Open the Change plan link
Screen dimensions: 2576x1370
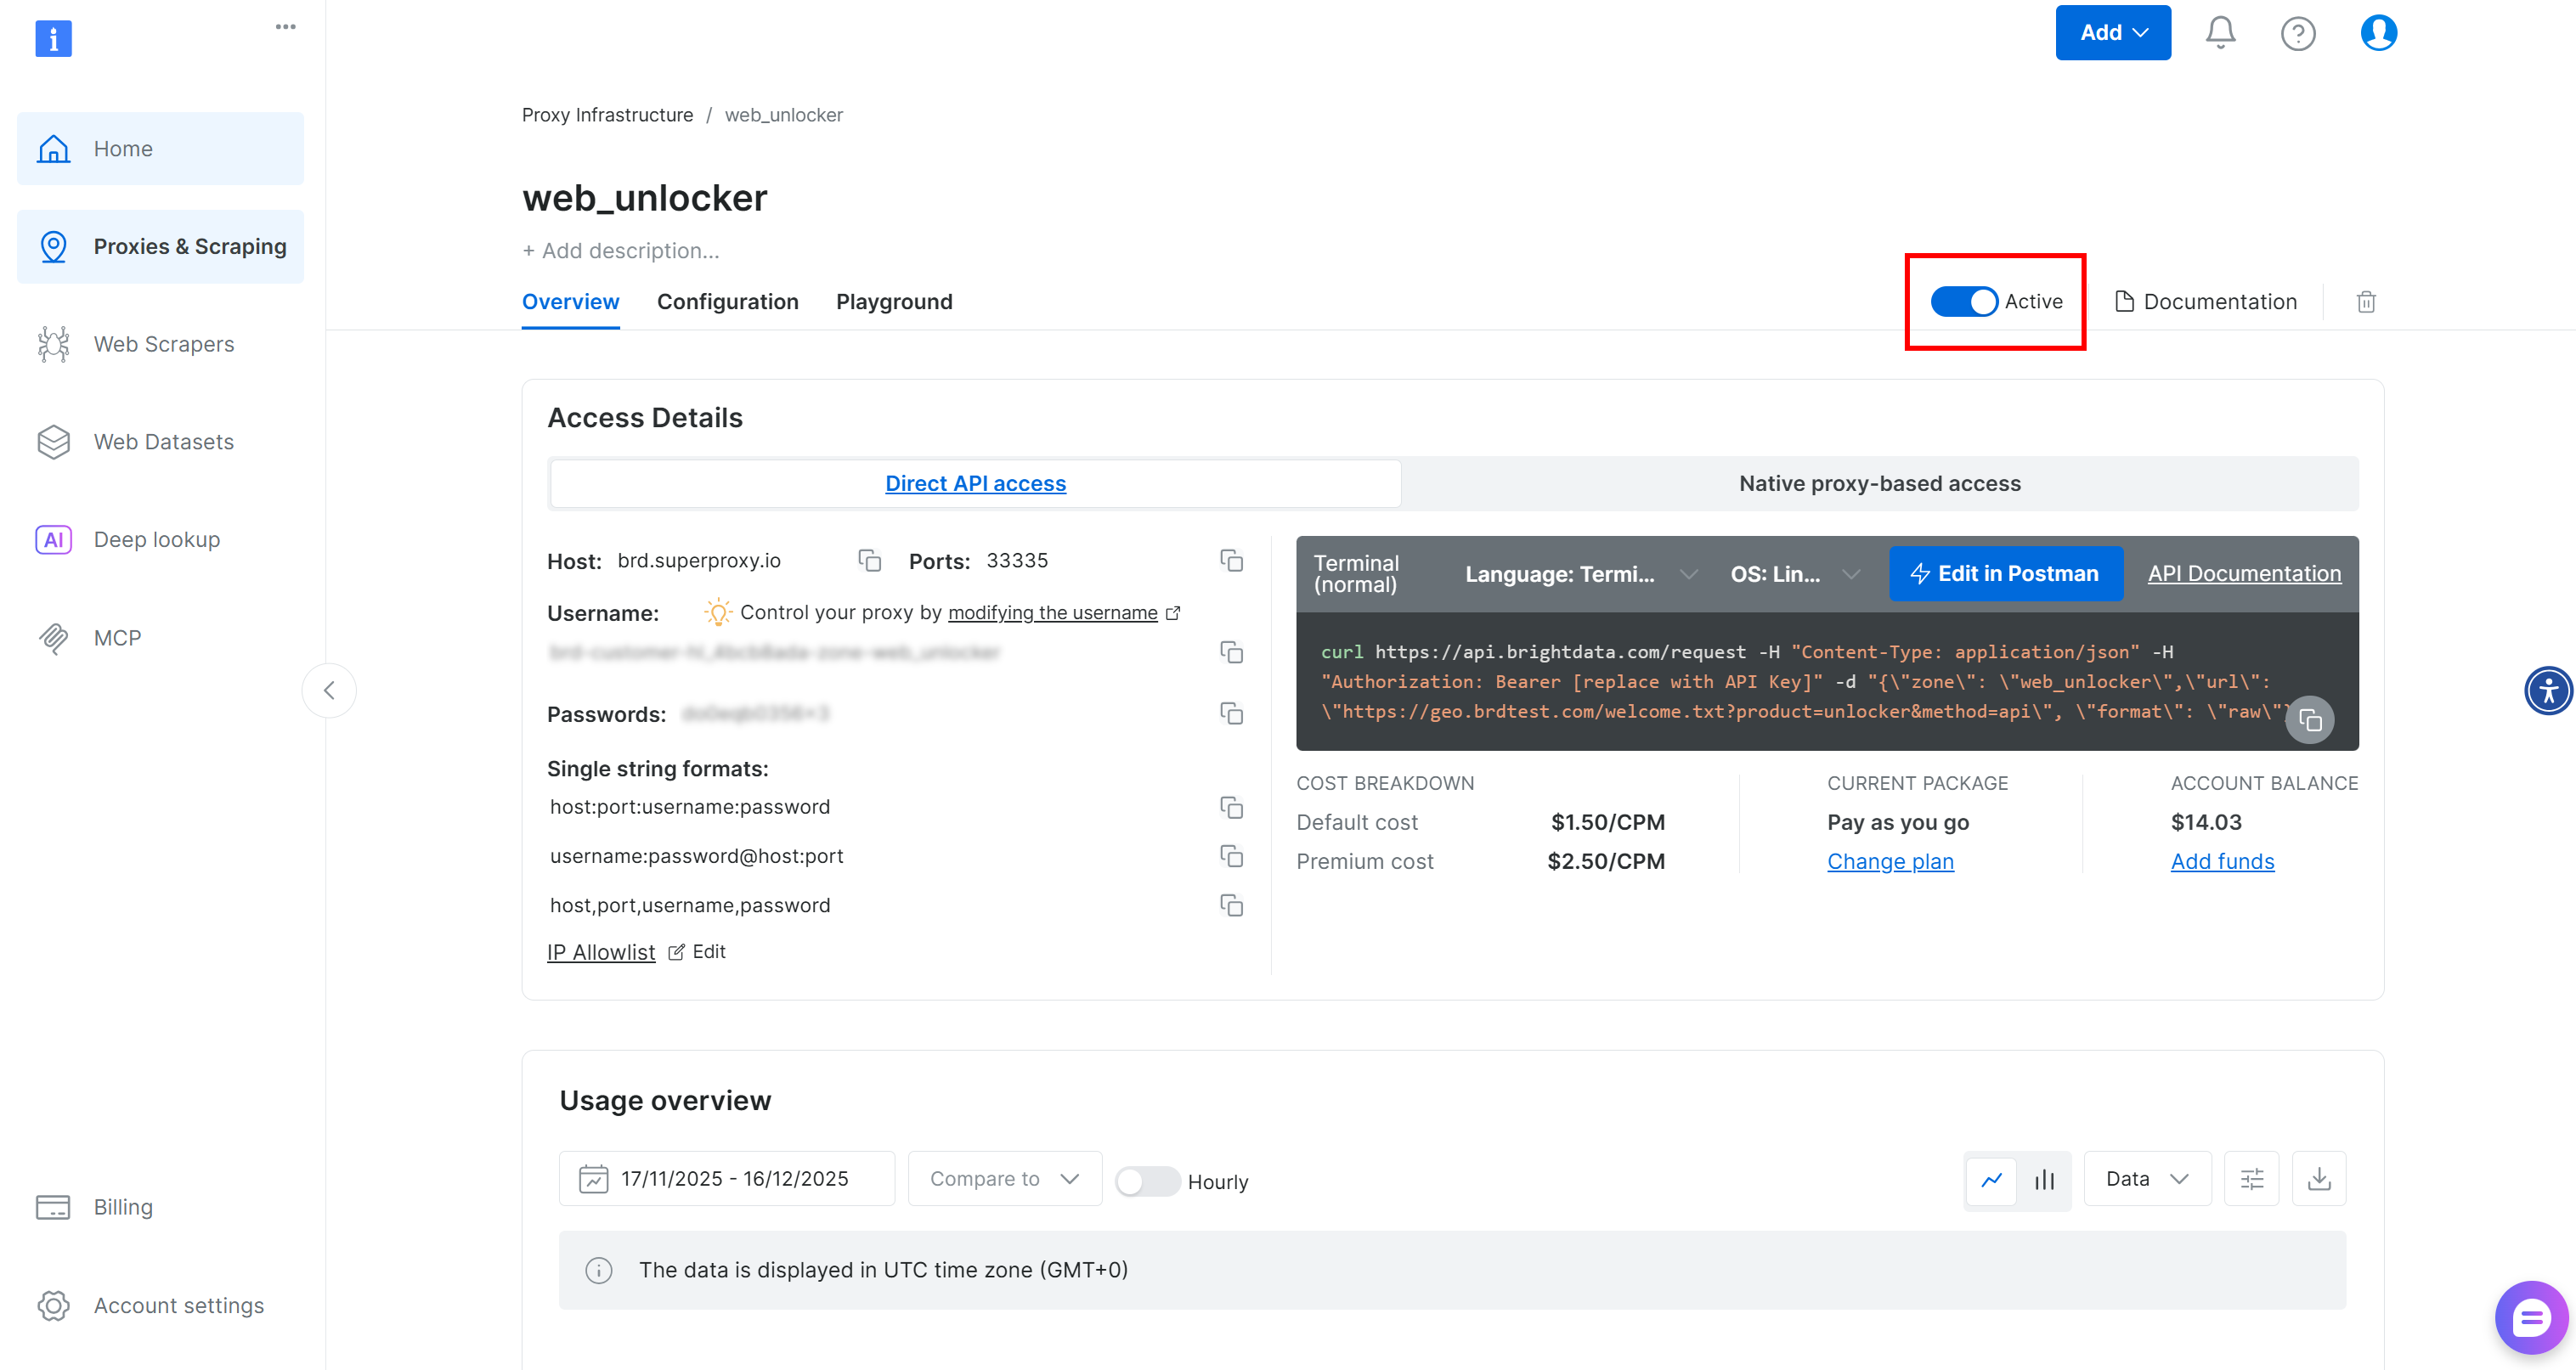tap(1890, 861)
